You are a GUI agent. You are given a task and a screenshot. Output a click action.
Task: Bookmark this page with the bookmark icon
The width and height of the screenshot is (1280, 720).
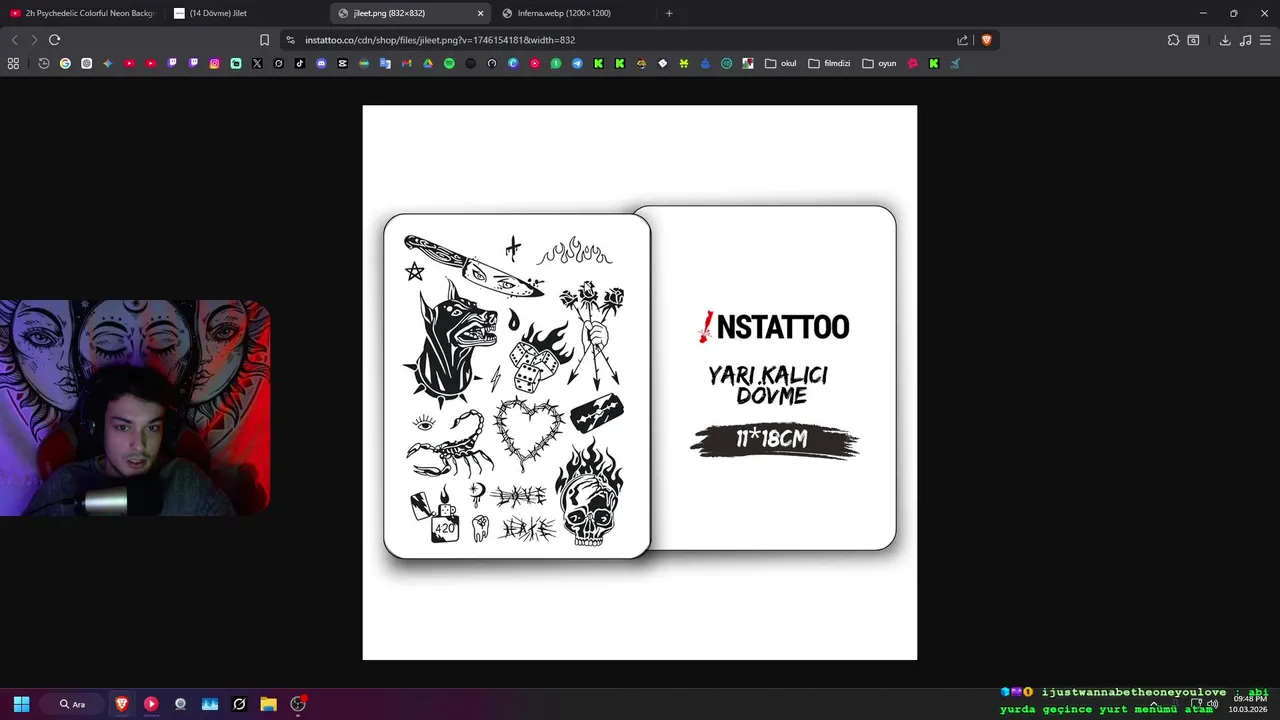click(264, 40)
